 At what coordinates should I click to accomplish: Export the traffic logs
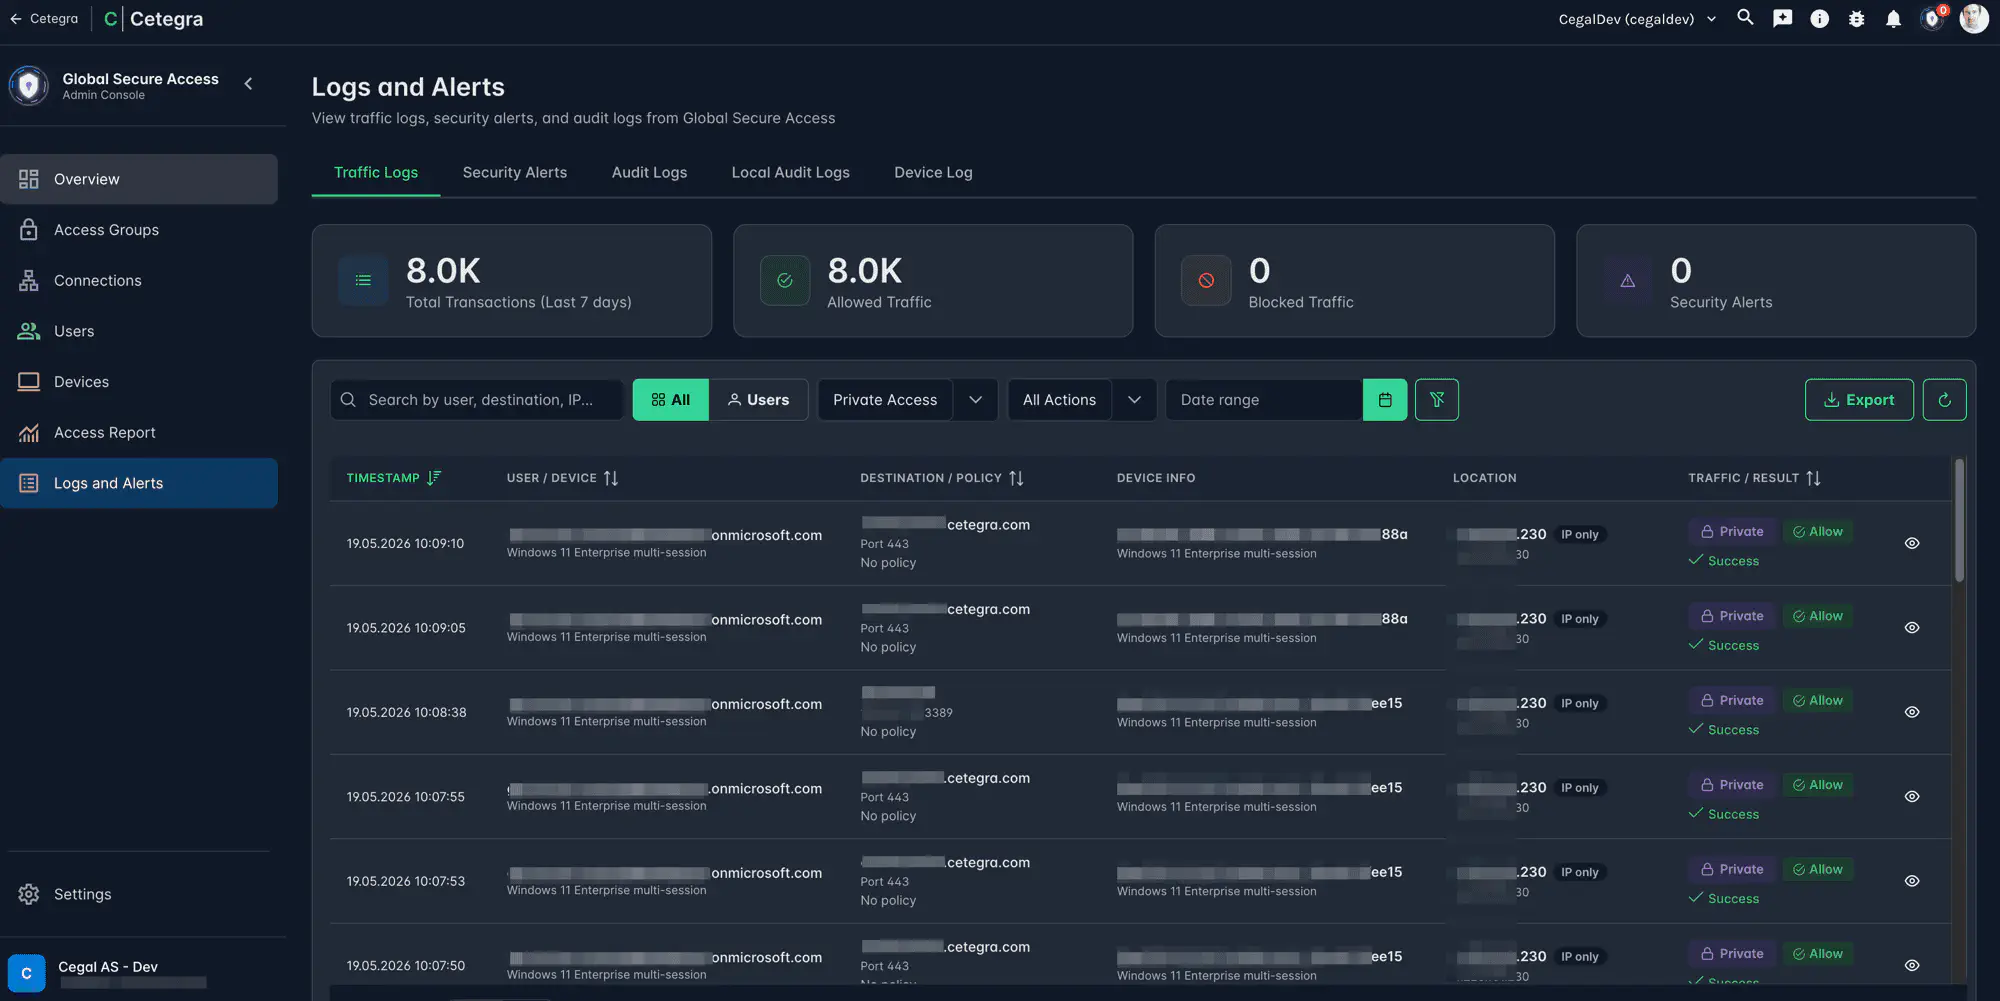1859,400
